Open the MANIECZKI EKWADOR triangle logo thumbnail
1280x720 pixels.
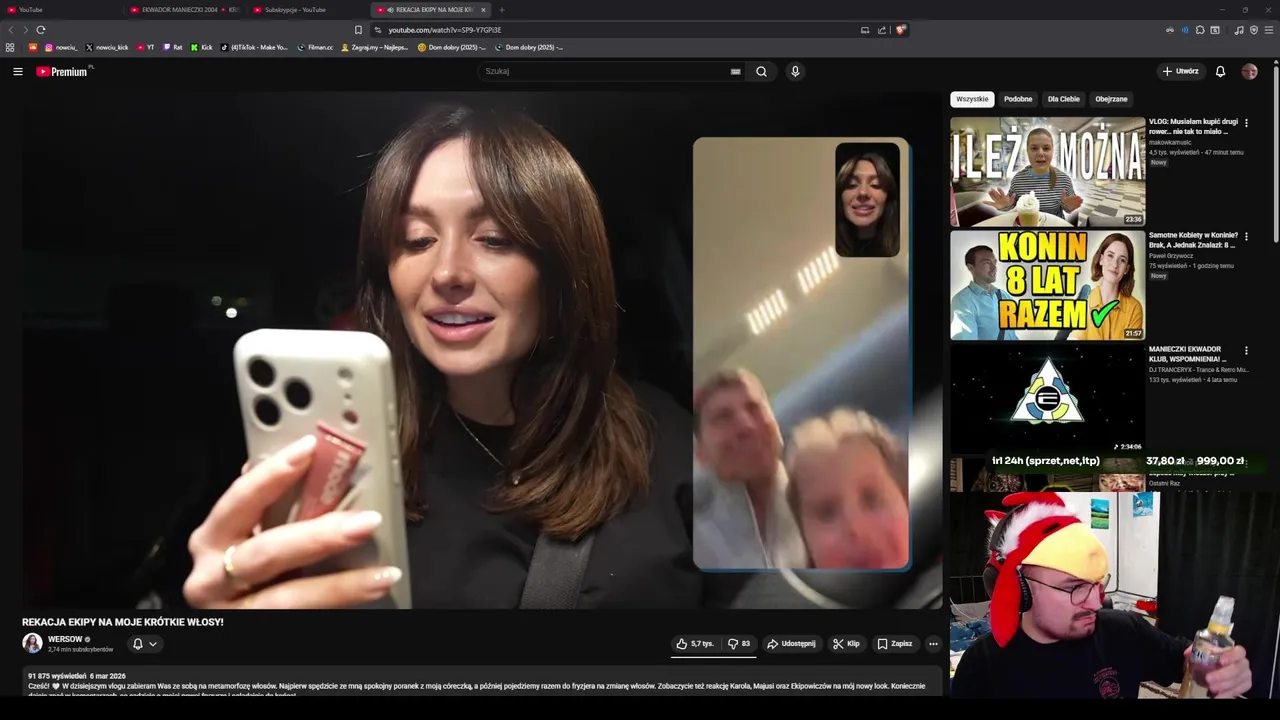1047,398
